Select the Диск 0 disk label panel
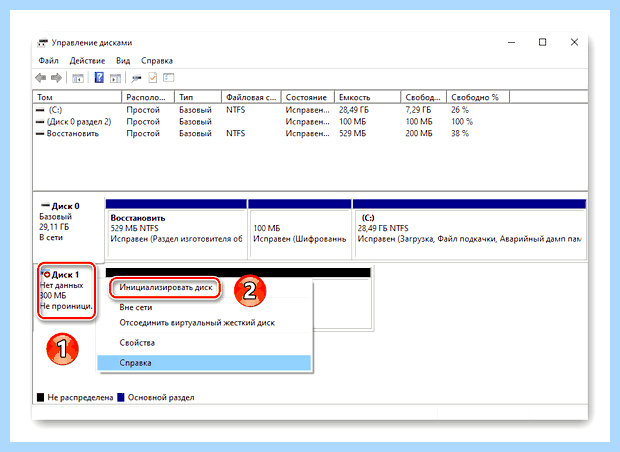The width and height of the screenshot is (620, 452). click(x=69, y=228)
